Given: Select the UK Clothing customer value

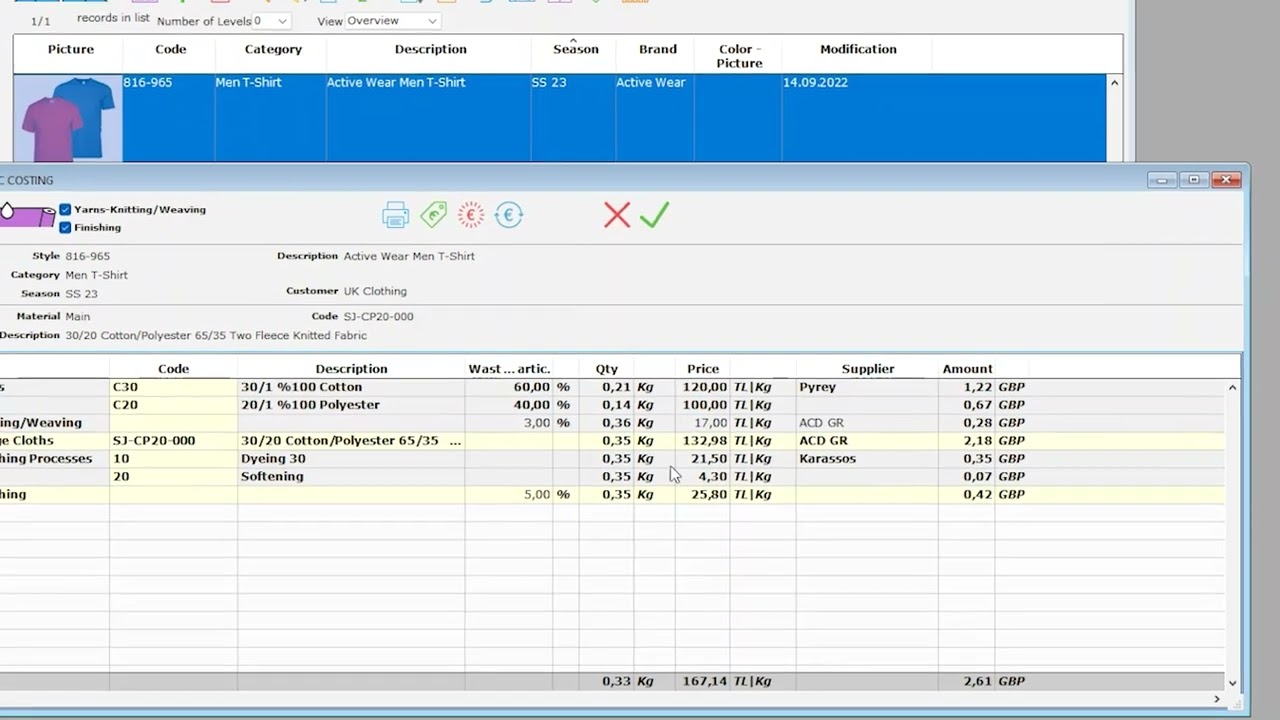Looking at the screenshot, I should click(x=375, y=292).
